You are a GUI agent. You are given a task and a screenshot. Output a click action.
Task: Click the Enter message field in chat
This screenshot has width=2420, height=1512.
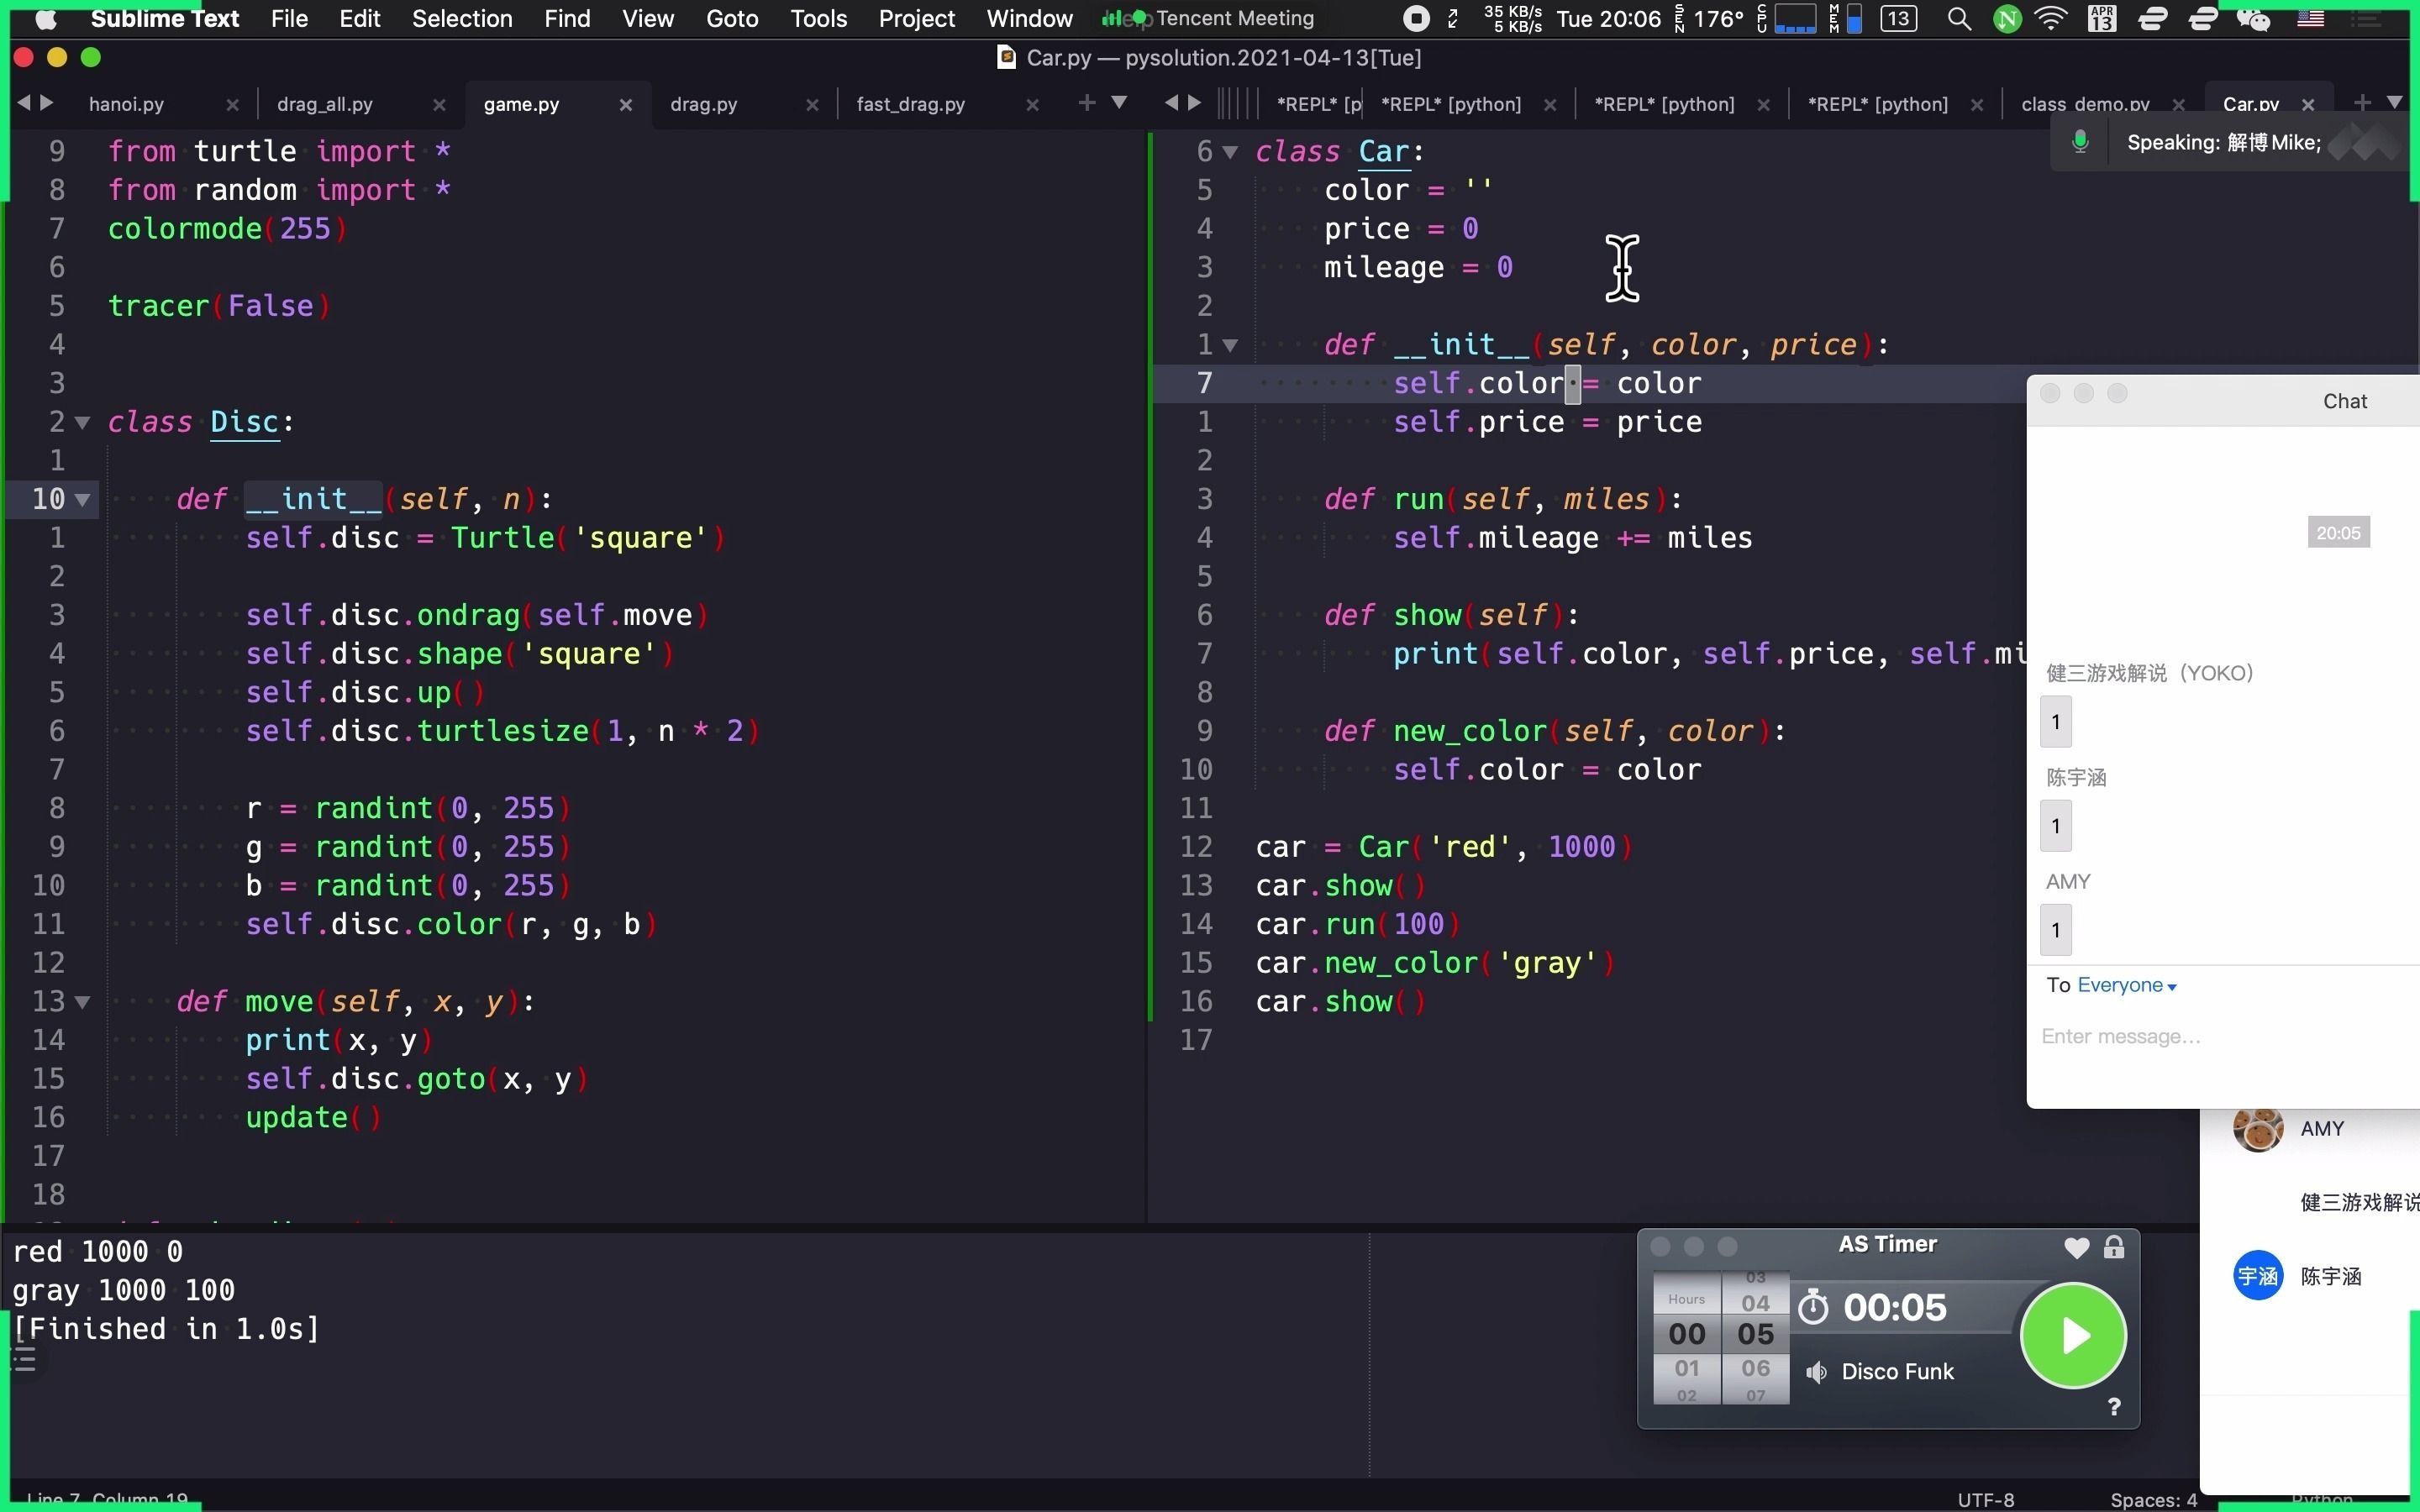click(x=2122, y=1037)
